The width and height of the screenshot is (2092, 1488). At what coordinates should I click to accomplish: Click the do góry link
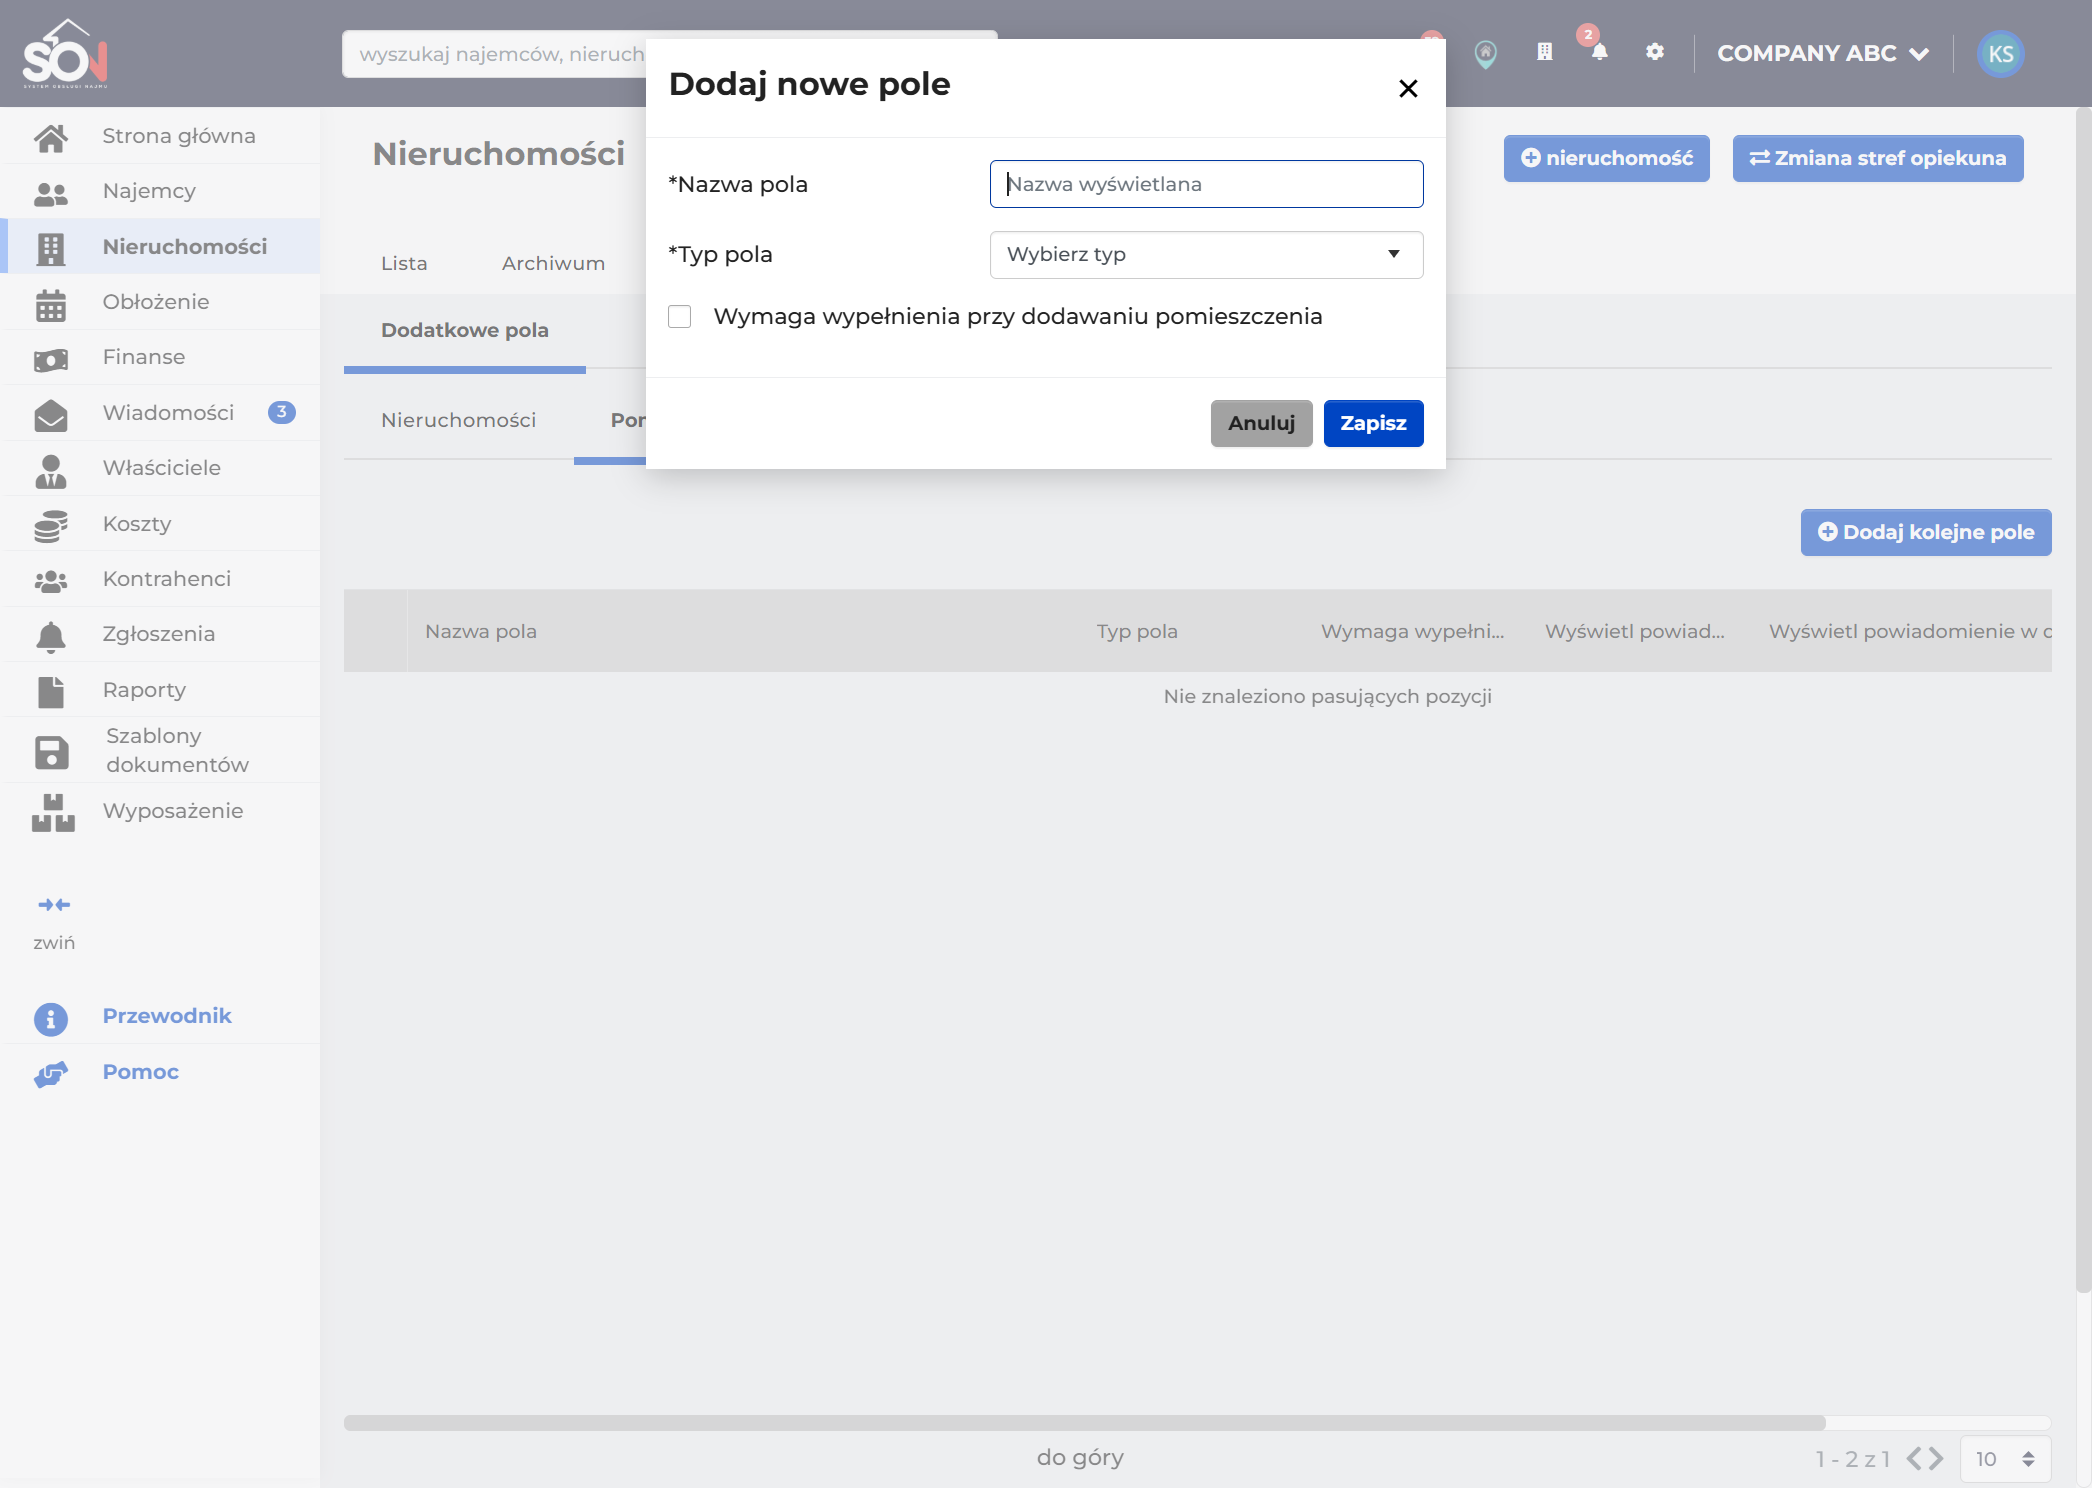[1080, 1458]
